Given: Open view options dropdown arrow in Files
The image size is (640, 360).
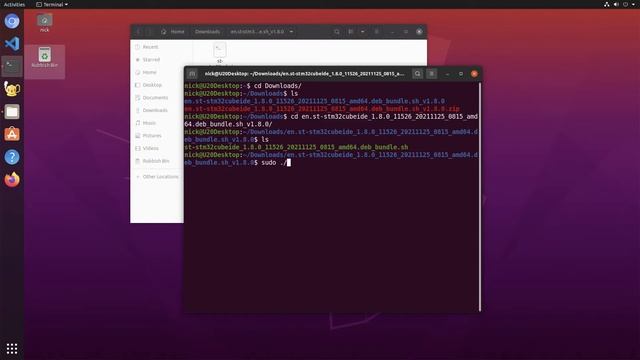Looking at the screenshot, I should tap(362, 31).
